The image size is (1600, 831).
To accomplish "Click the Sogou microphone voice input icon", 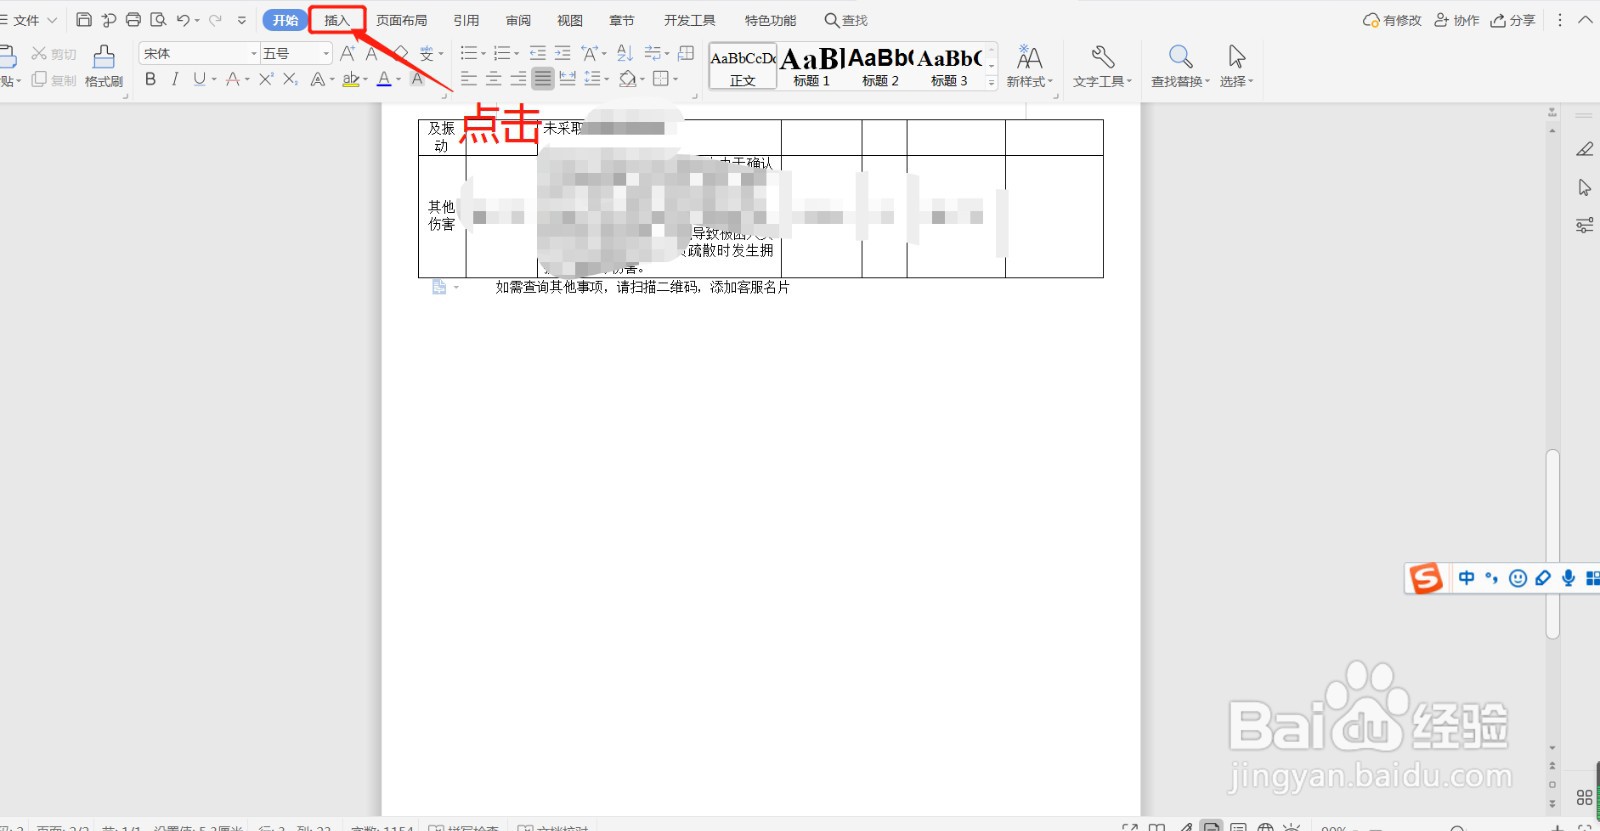I will [1568, 578].
